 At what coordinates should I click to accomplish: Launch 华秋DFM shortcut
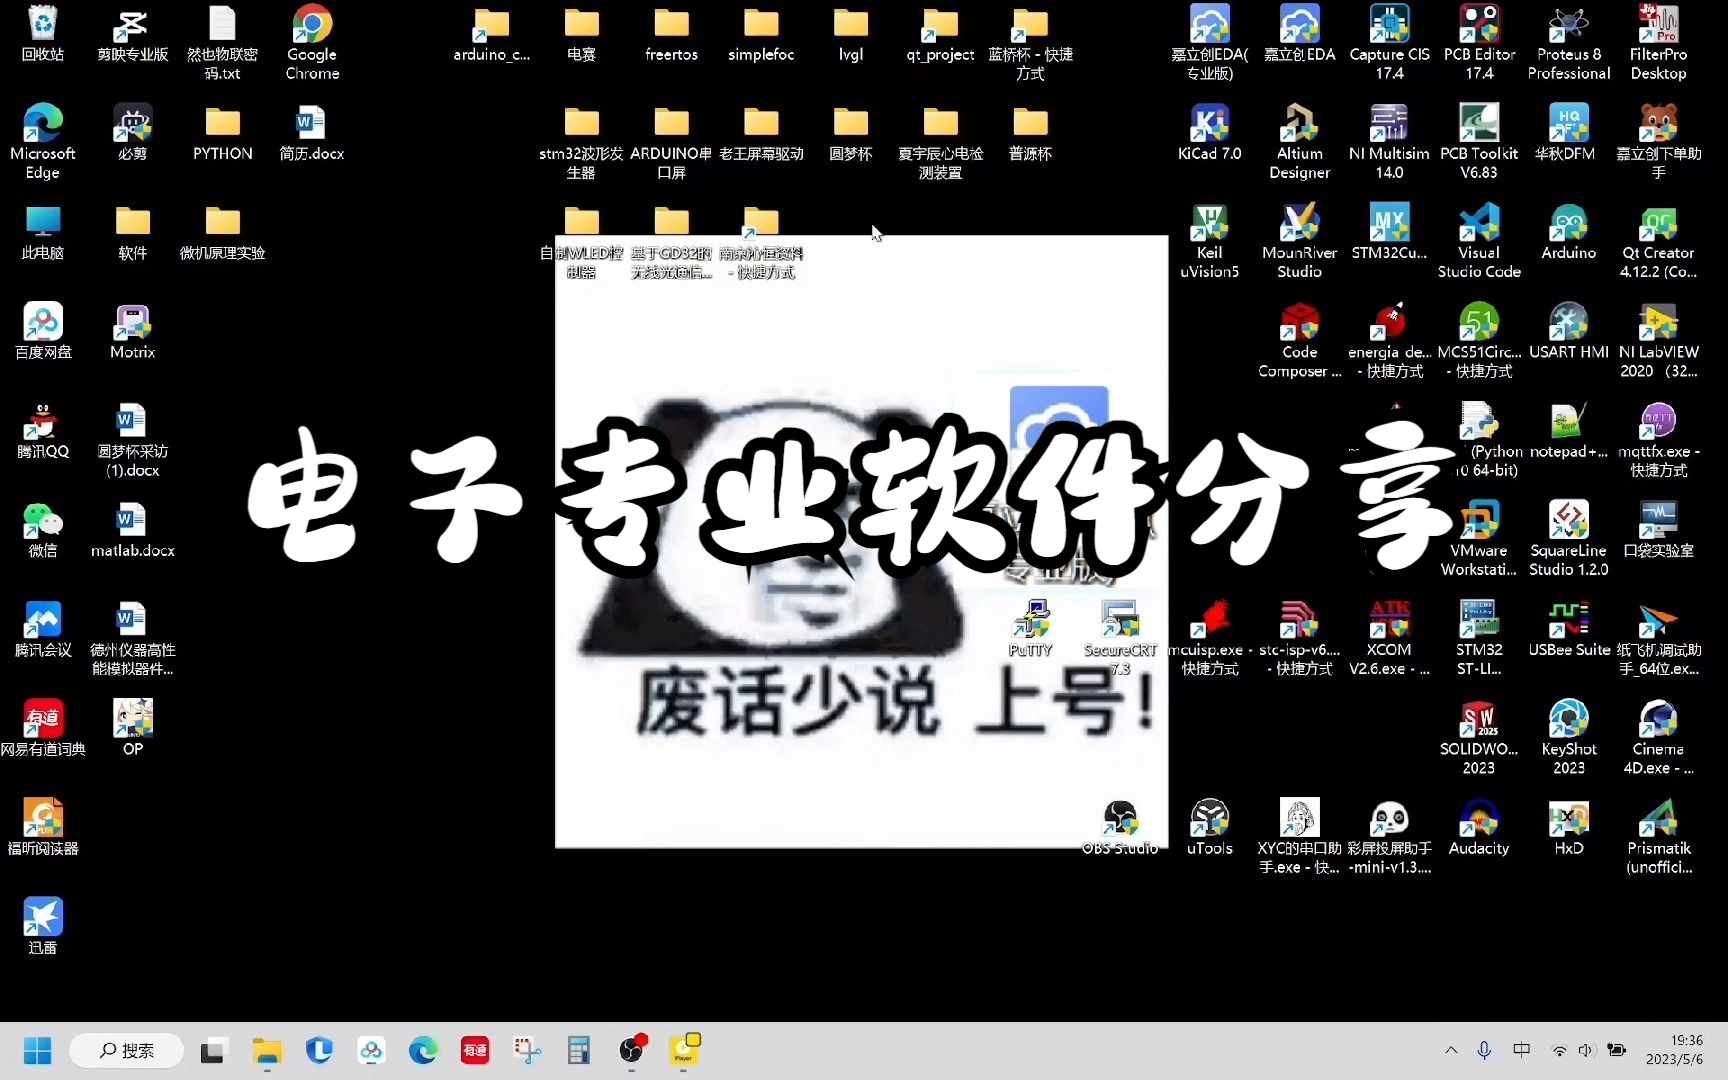pos(1568,132)
